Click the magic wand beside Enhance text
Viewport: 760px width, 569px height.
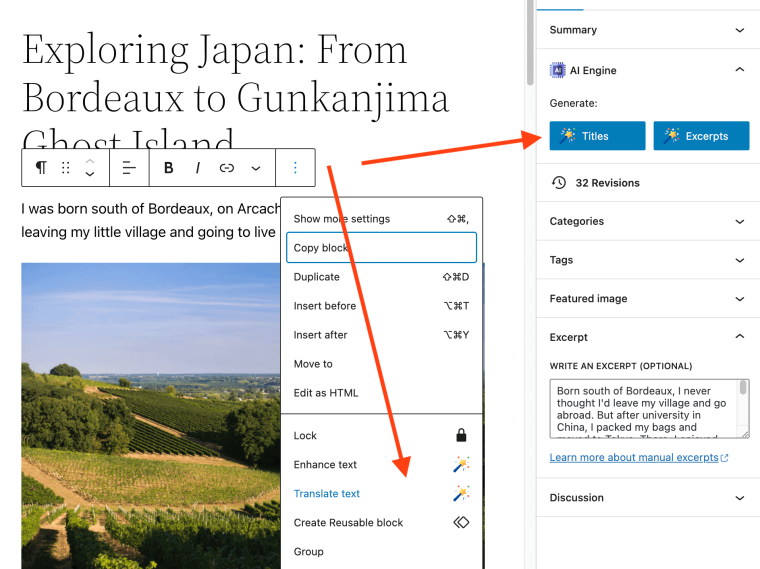point(461,464)
